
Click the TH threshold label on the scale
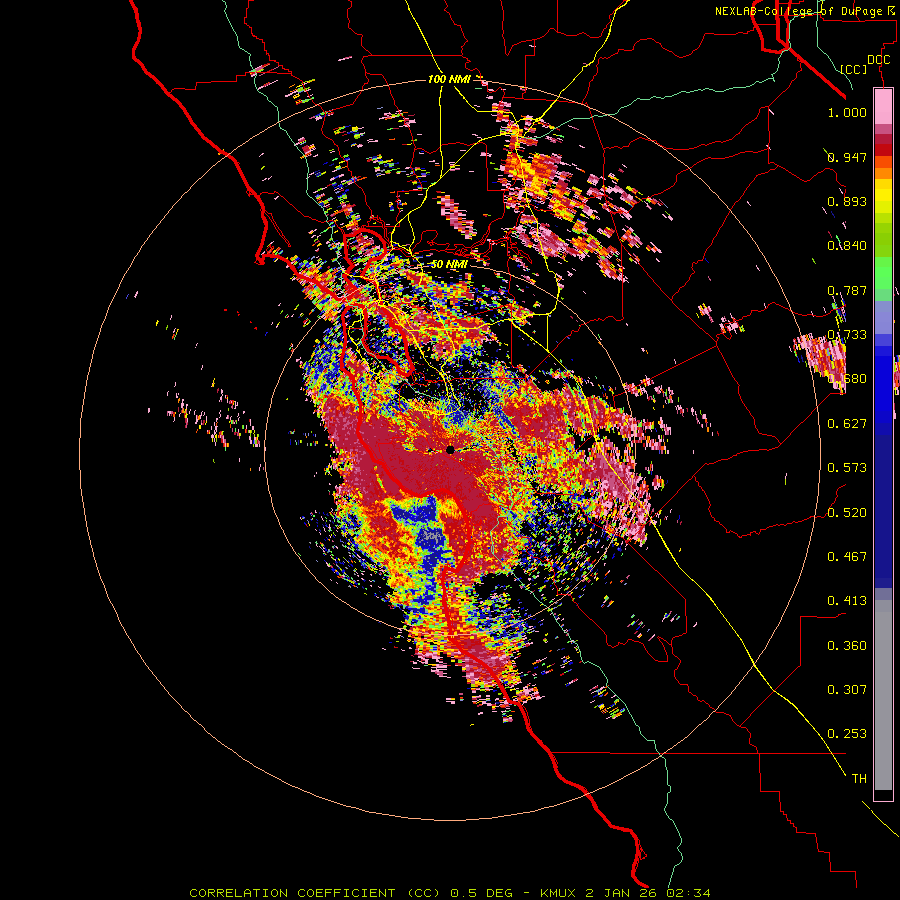[x=859, y=779]
